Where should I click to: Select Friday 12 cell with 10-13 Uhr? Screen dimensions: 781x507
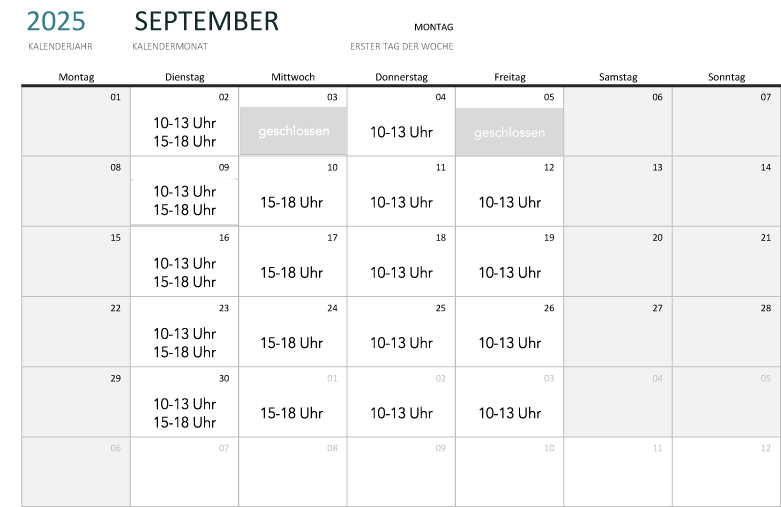point(510,203)
